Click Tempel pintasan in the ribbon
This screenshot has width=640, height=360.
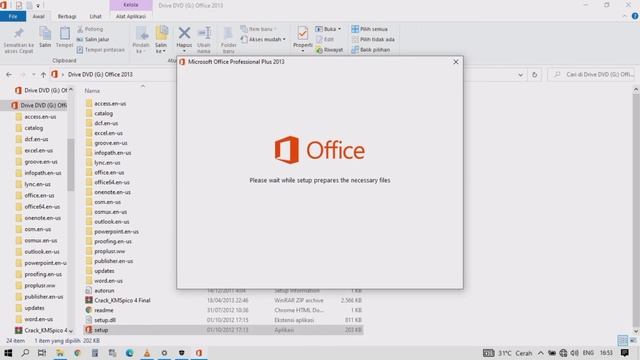pyautogui.click(x=100, y=50)
